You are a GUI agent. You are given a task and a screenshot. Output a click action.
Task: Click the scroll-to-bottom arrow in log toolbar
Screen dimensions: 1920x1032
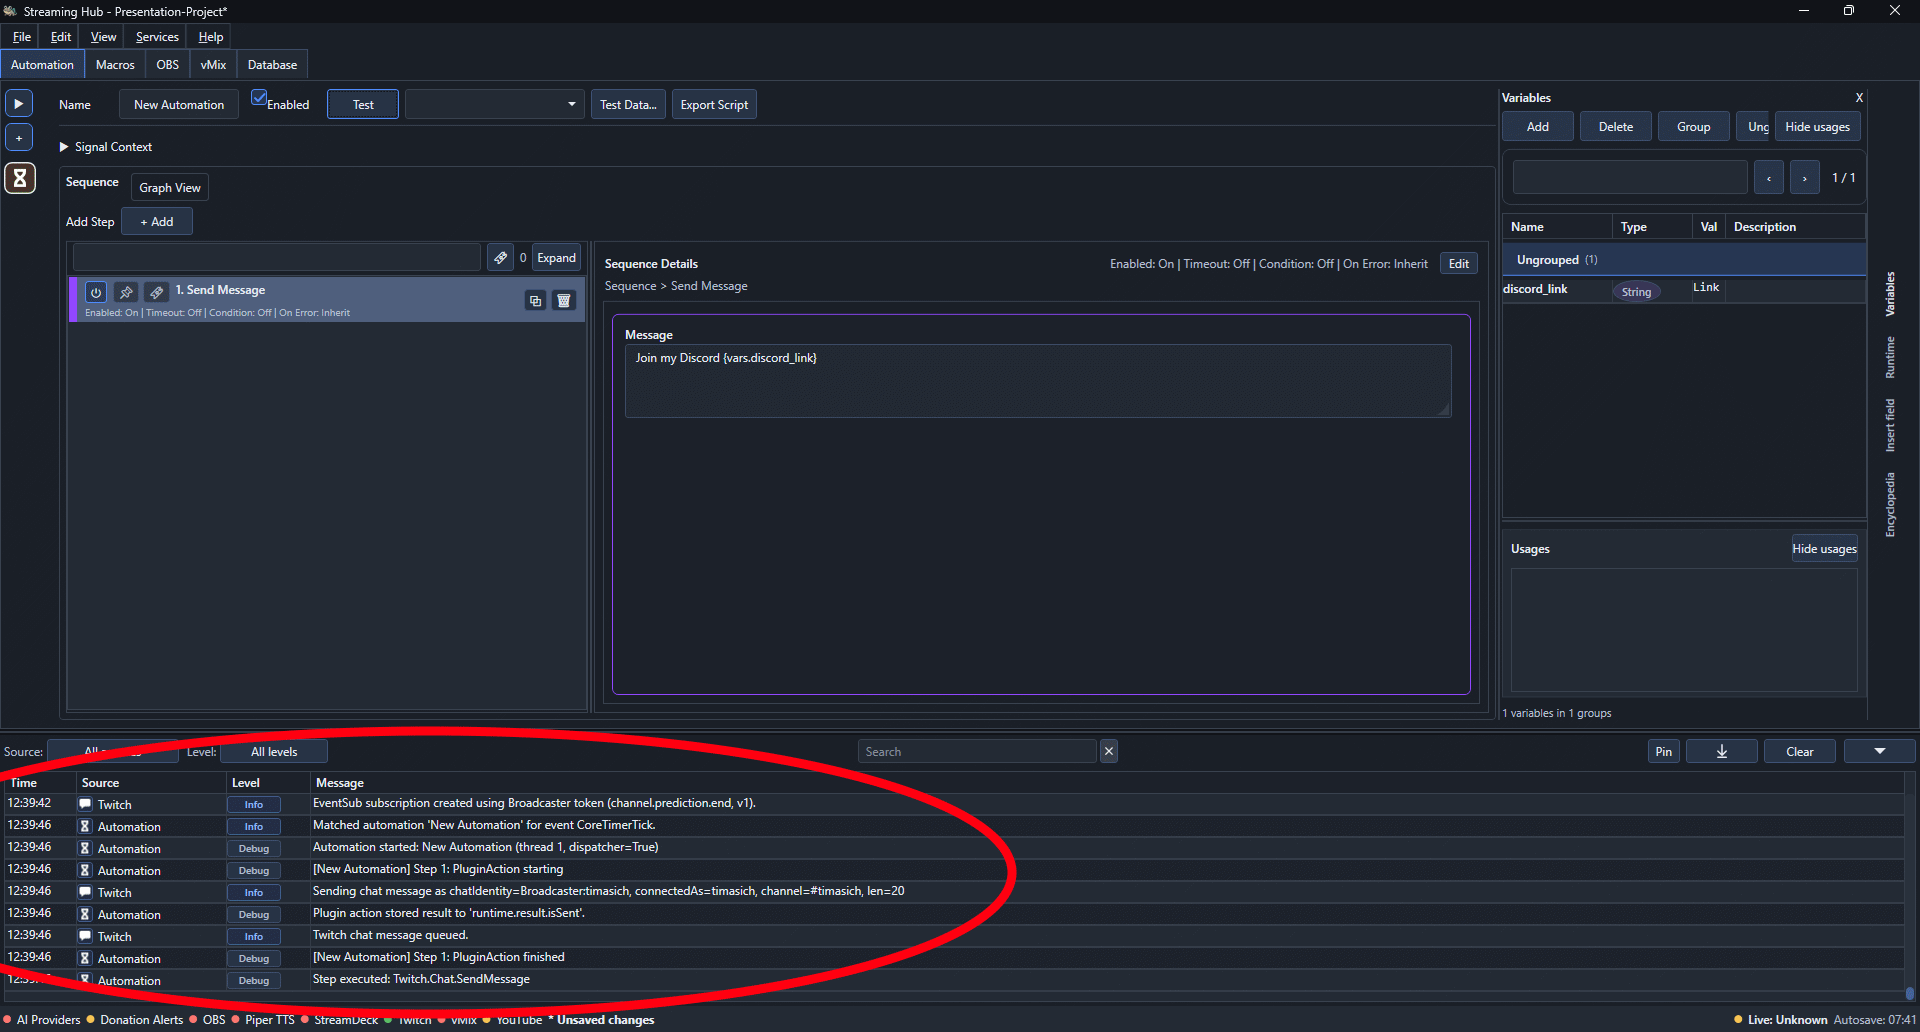(1721, 751)
